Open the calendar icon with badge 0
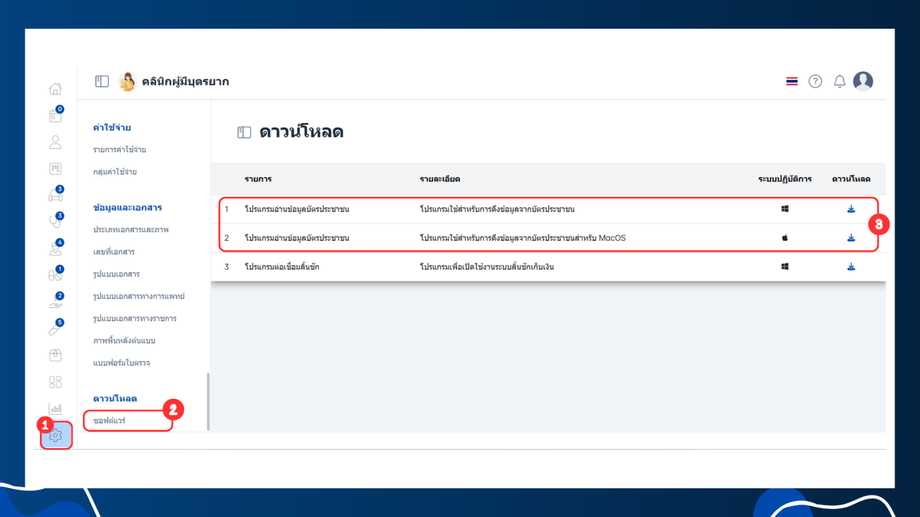The height and width of the screenshot is (517, 920). (x=55, y=116)
